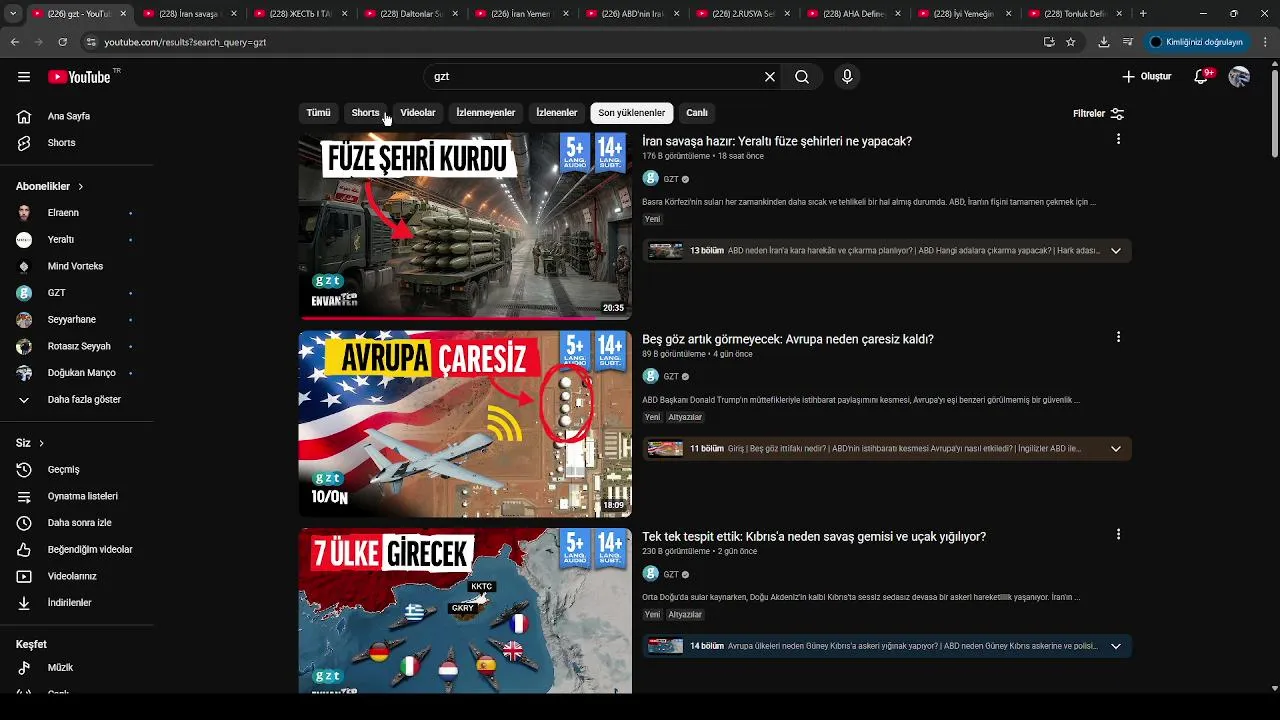Reload the page in browser

(x=62, y=42)
